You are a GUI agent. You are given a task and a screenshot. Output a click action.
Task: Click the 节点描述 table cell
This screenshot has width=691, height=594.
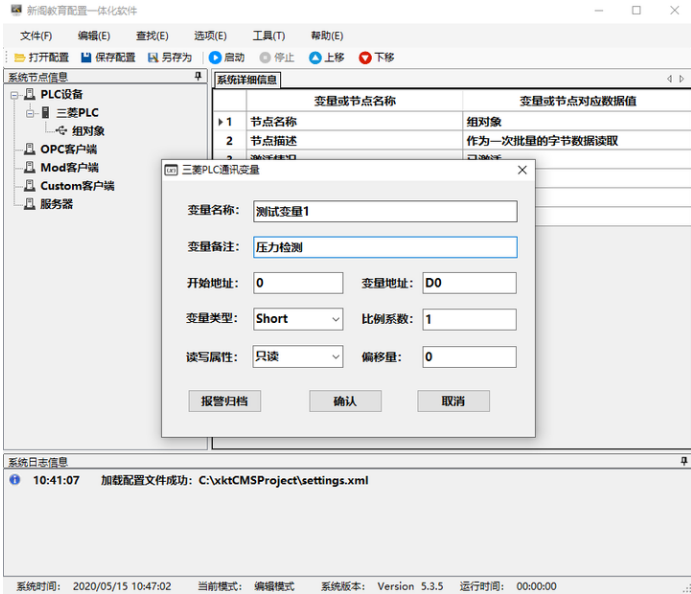tap(354, 141)
